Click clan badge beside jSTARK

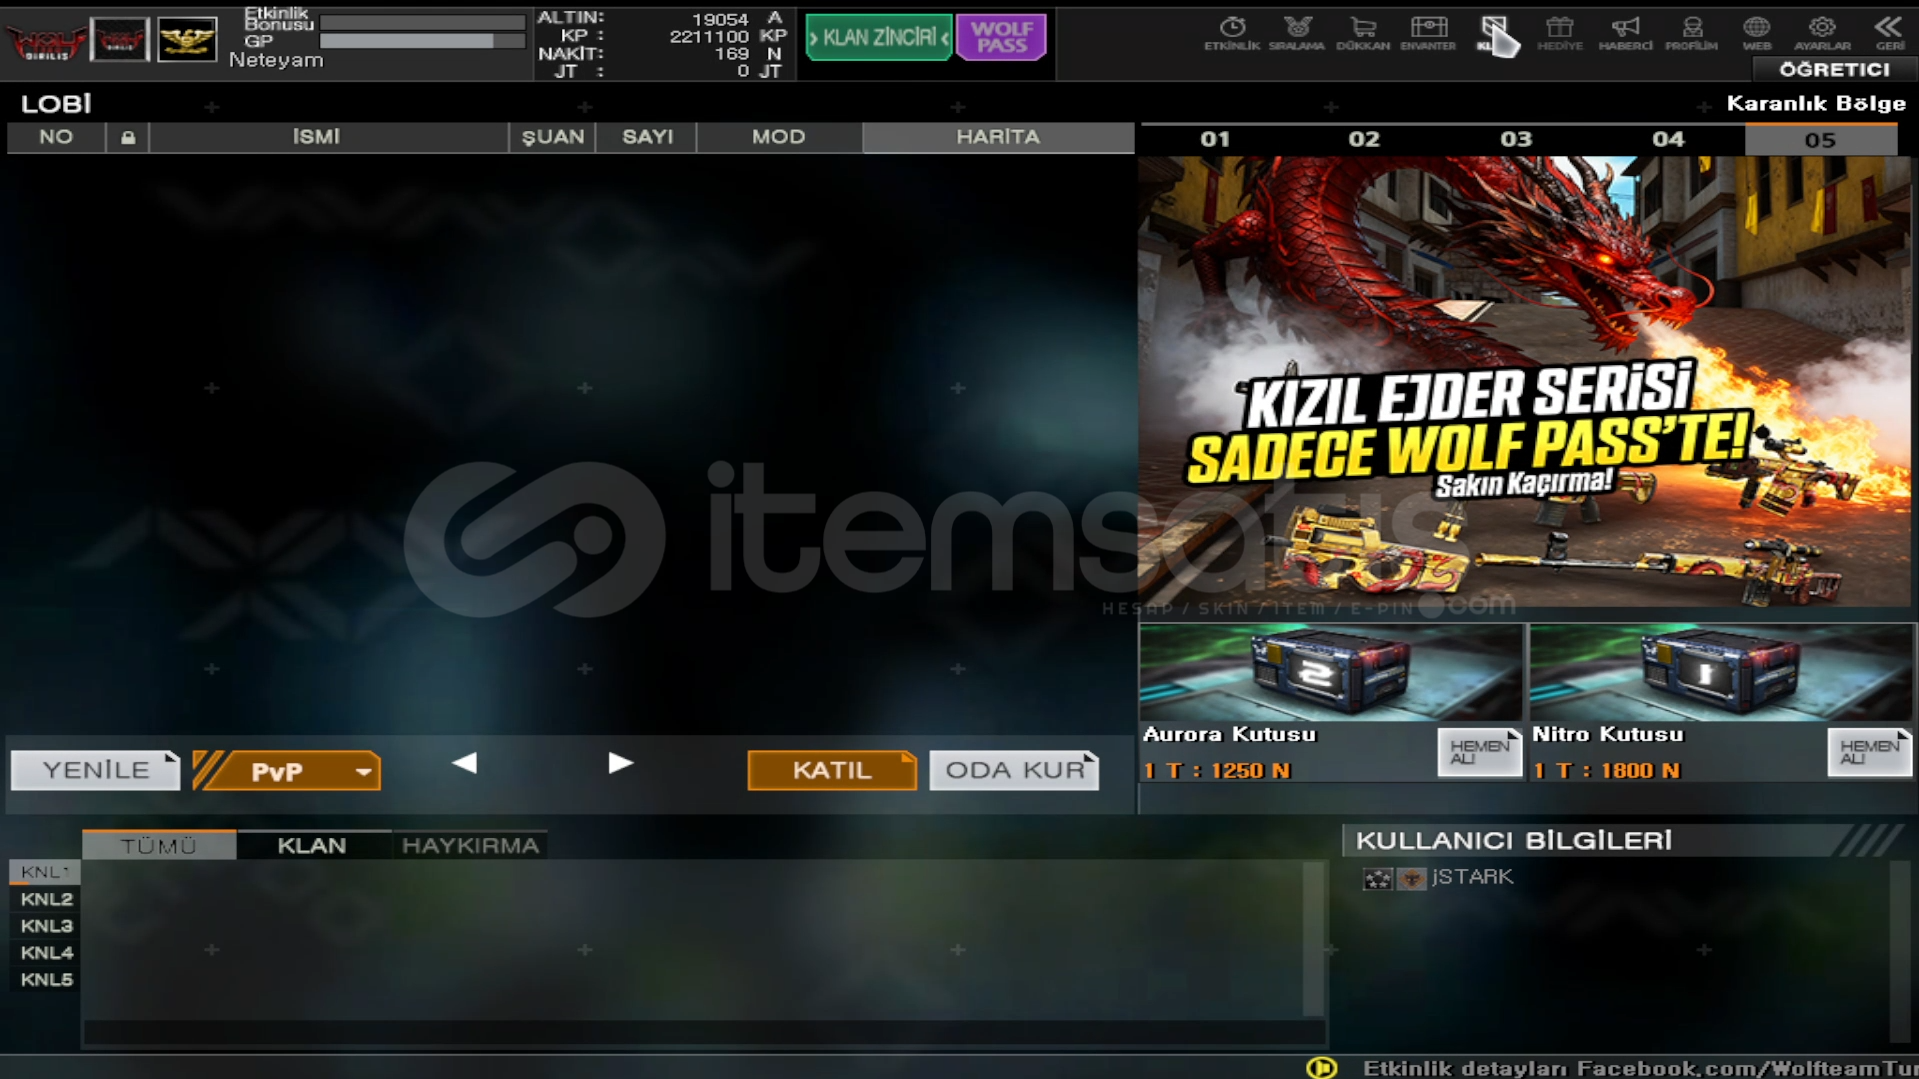(1411, 878)
